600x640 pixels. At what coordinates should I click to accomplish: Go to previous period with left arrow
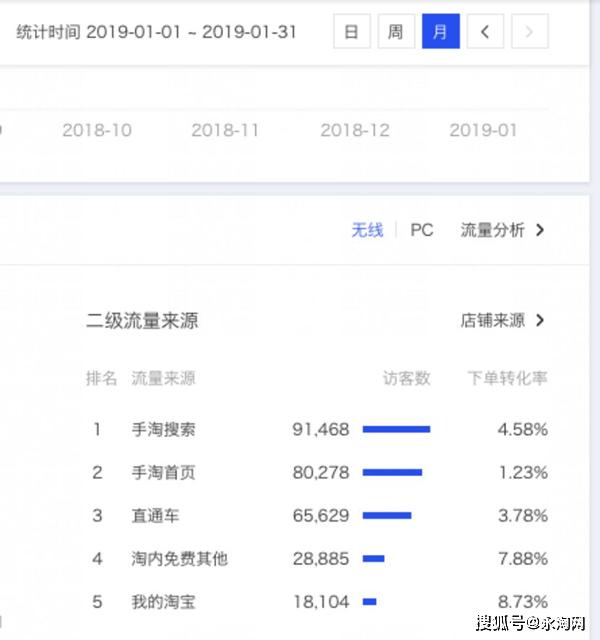(x=485, y=32)
